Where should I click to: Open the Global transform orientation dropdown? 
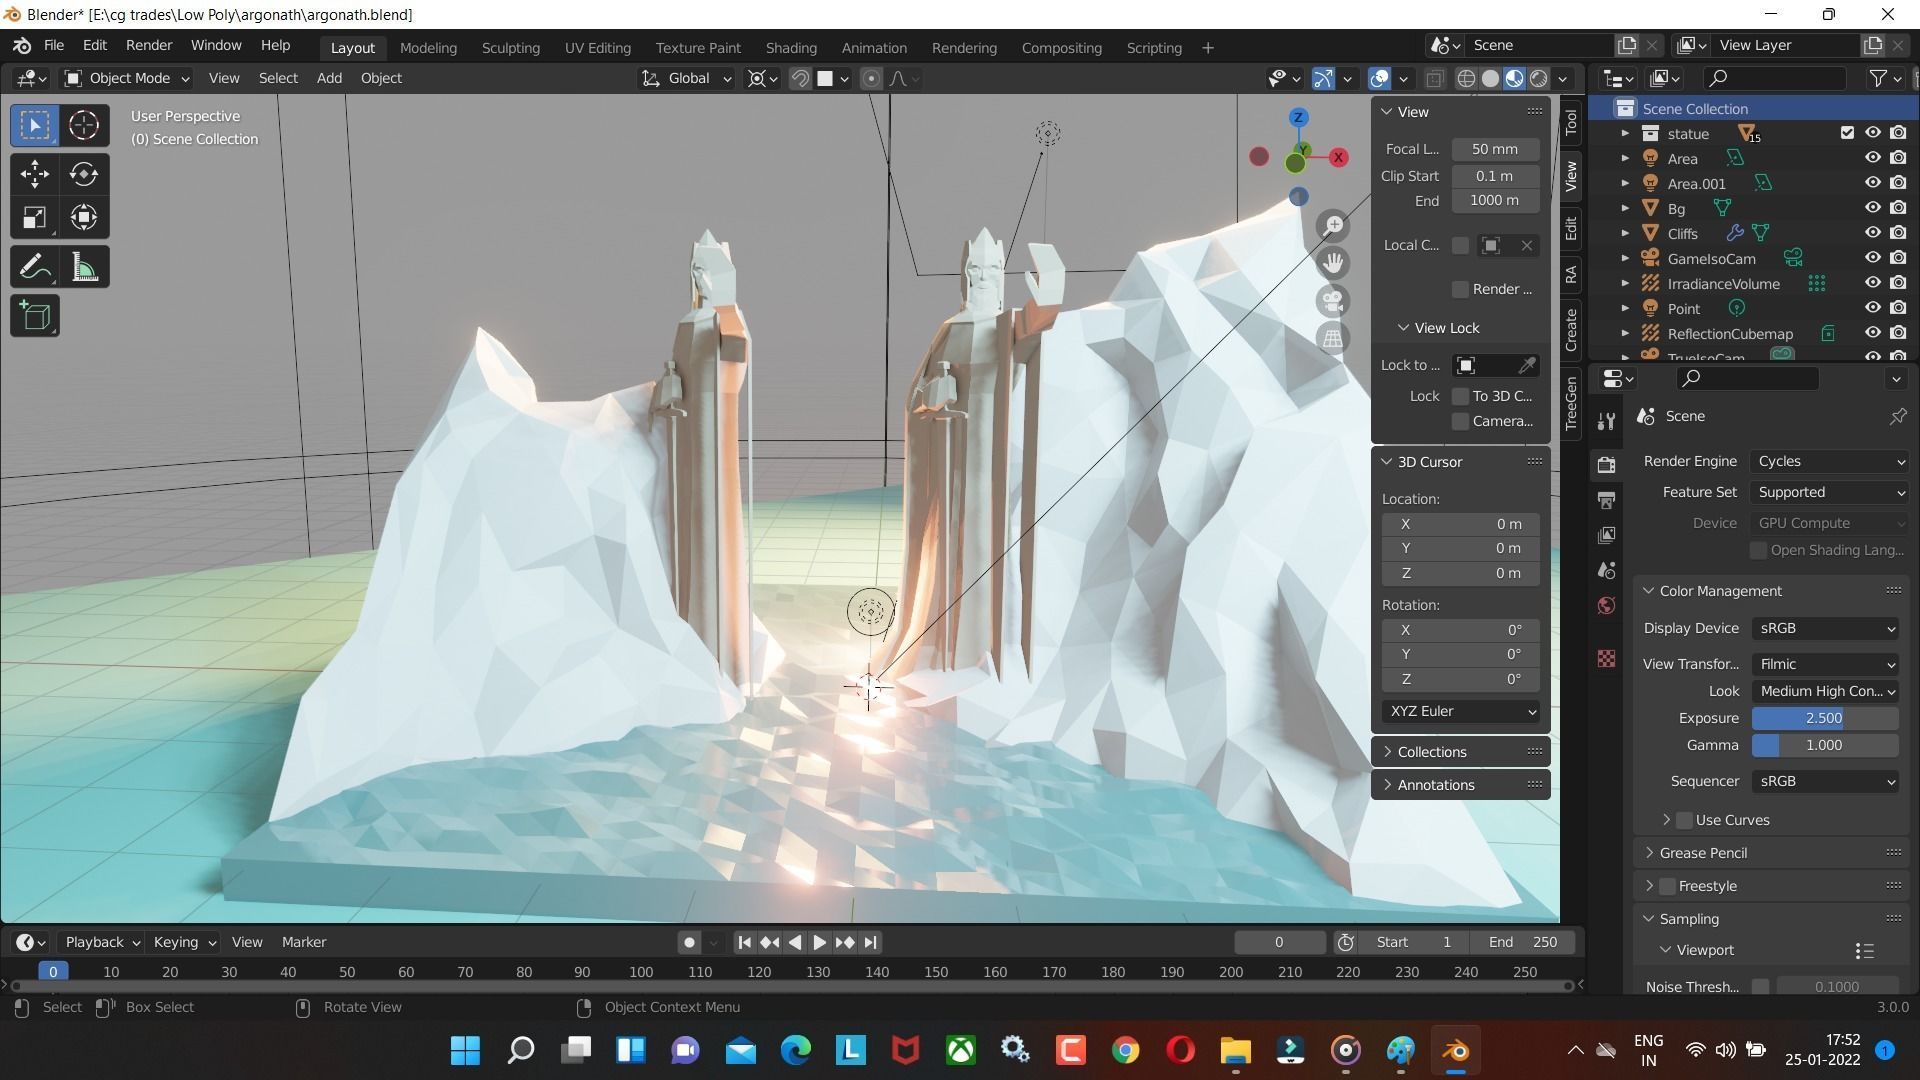coord(686,78)
